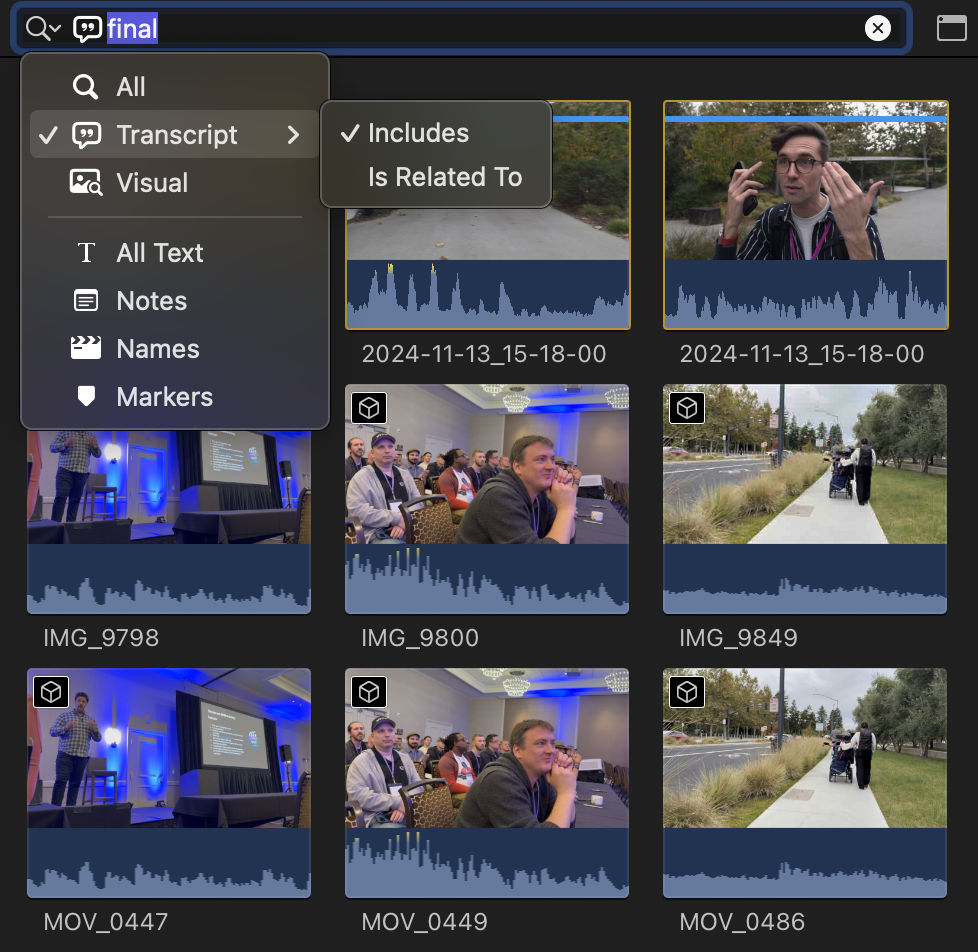This screenshot has width=978, height=952.
Task: Pick the Notes filter entry
Action: (151, 301)
